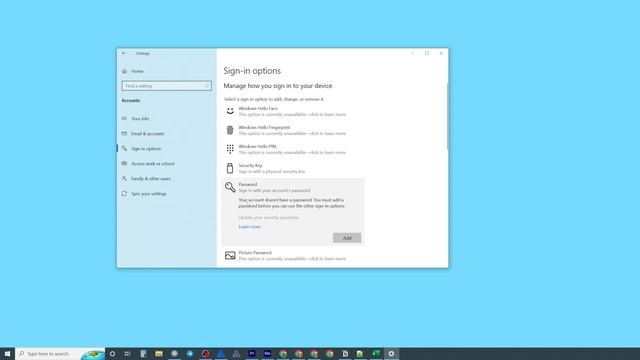Click the Windows Hello Face smiley icon

point(230,111)
